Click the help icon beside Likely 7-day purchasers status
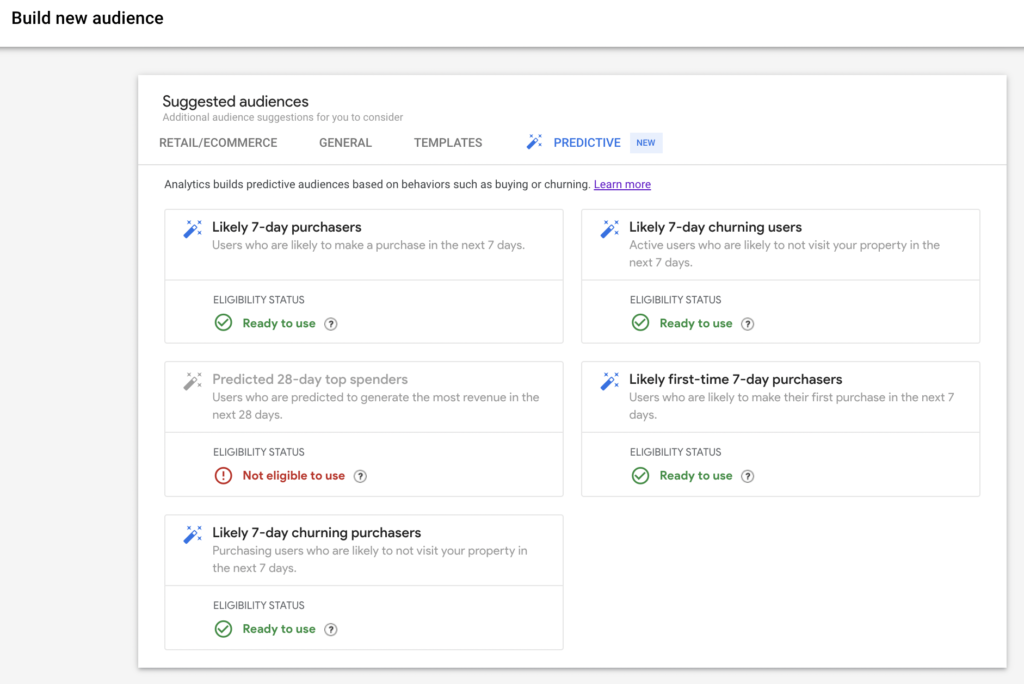This screenshot has width=1024, height=684. pyautogui.click(x=331, y=324)
